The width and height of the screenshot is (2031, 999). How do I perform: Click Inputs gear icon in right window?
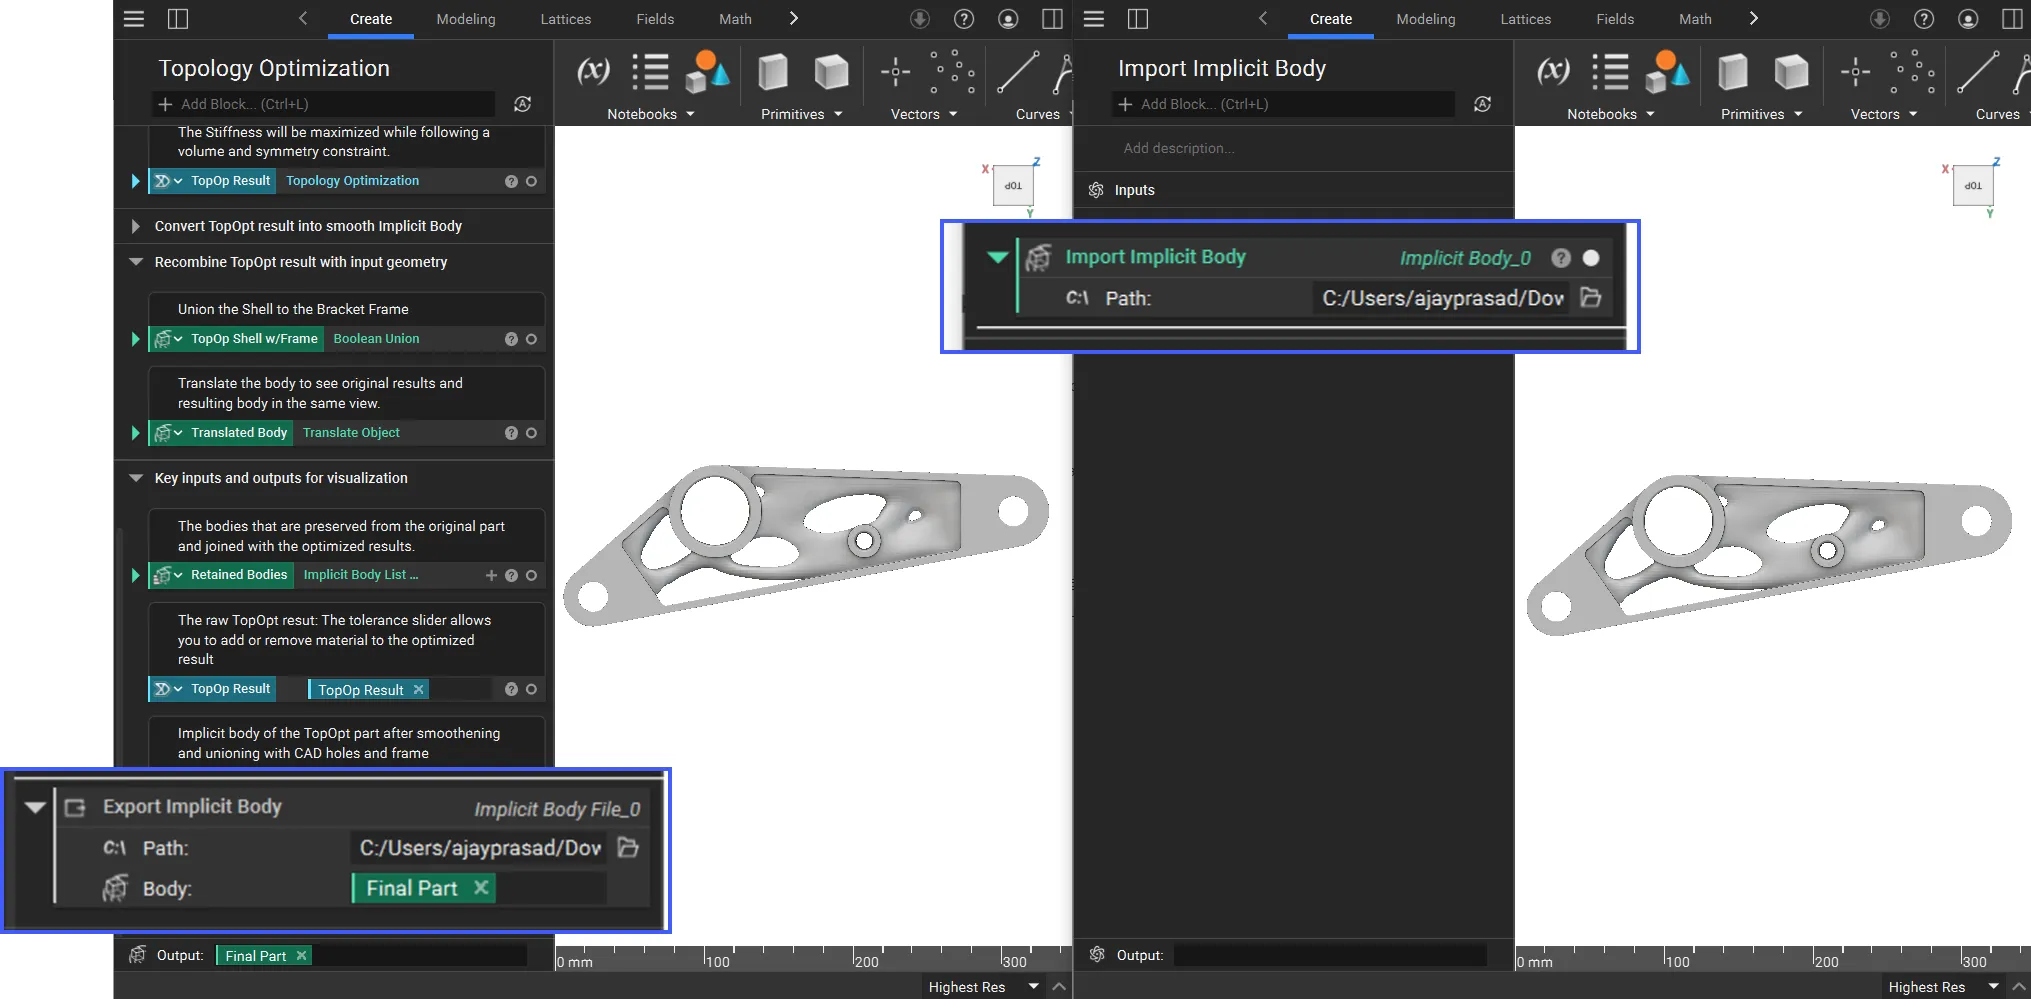[1096, 190]
